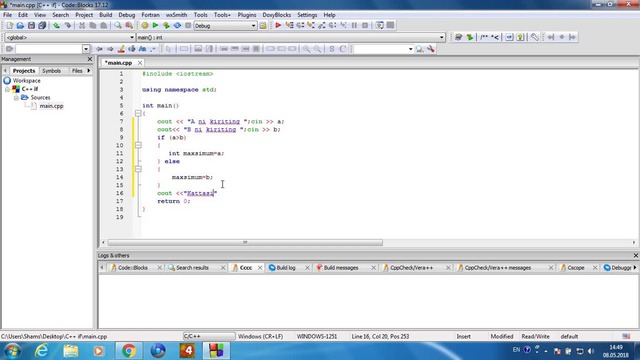Open the Settings menu
The height and width of the screenshot is (360, 640).
307,15
